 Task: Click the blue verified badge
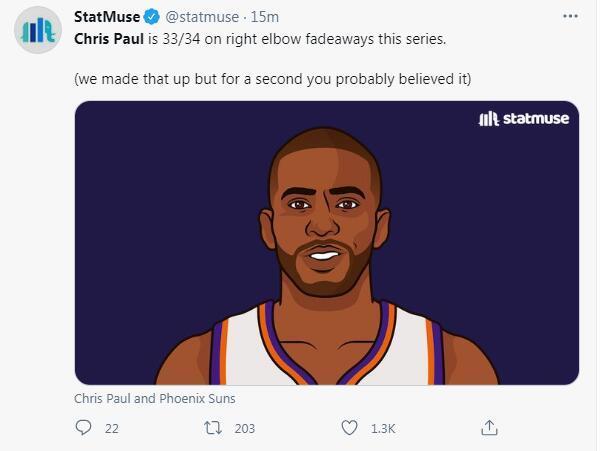(x=153, y=17)
